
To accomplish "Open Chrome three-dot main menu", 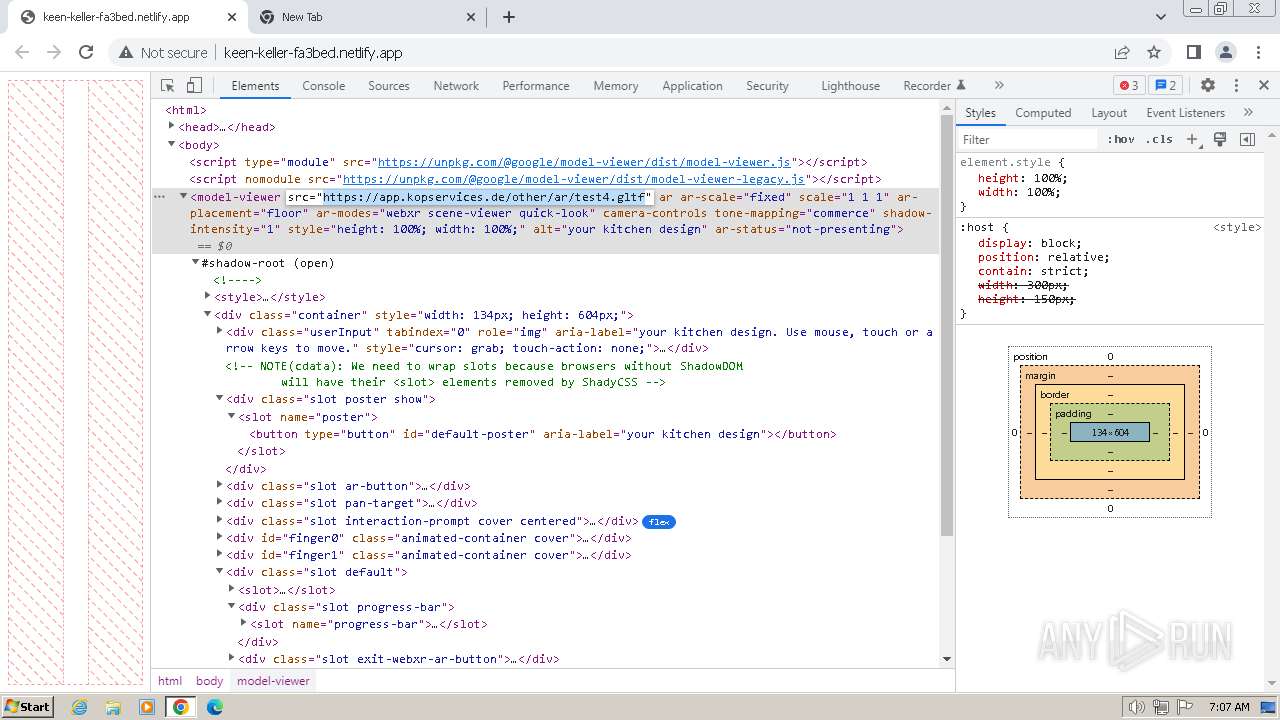I will [x=1258, y=52].
